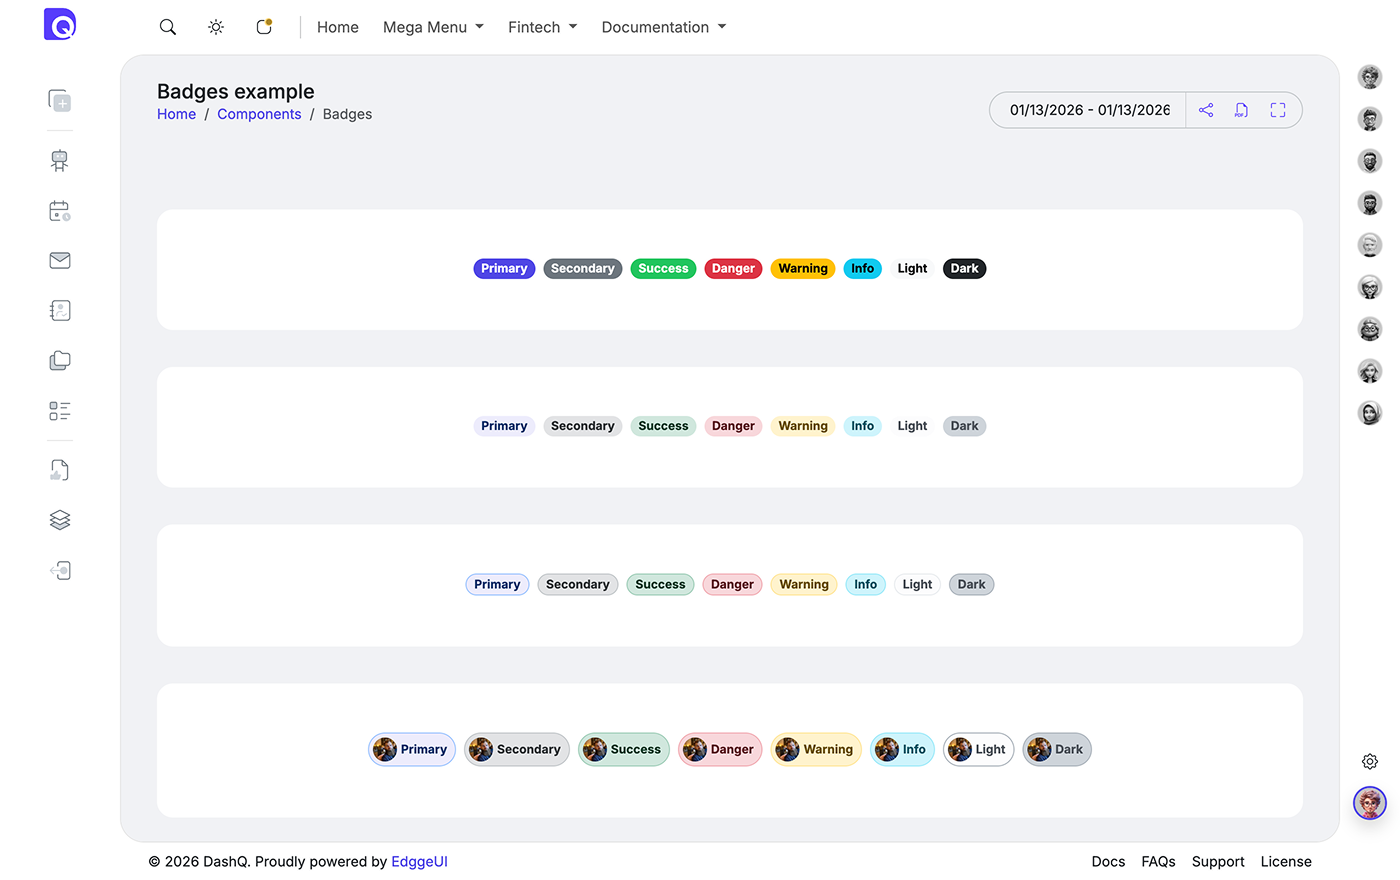Open the mail envelope icon in sidebar

pyautogui.click(x=60, y=261)
